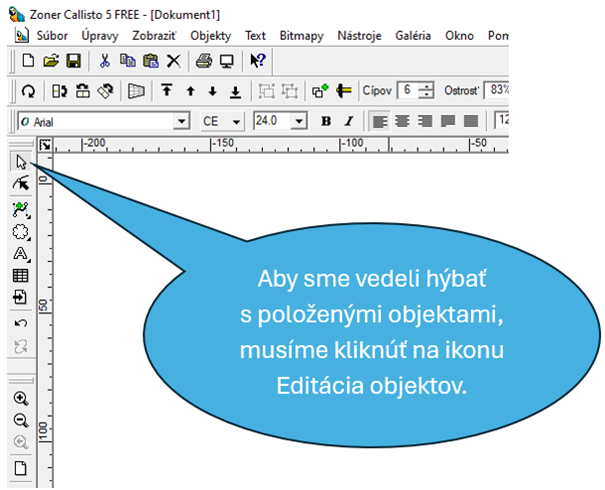Click the rotate icon in second toolbar
This screenshot has width=605, height=490.
pyautogui.click(x=28, y=91)
